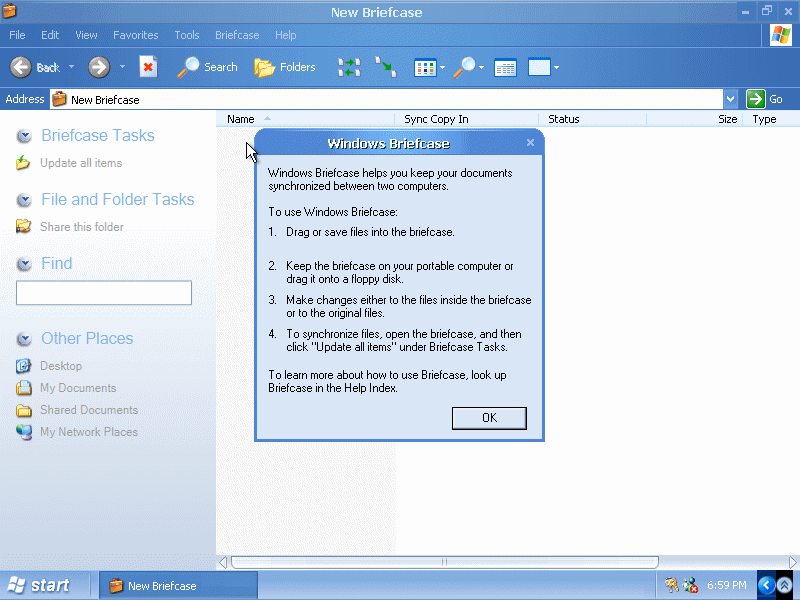
Task: Click the calendar-style details toolbar icon
Action: coord(505,67)
